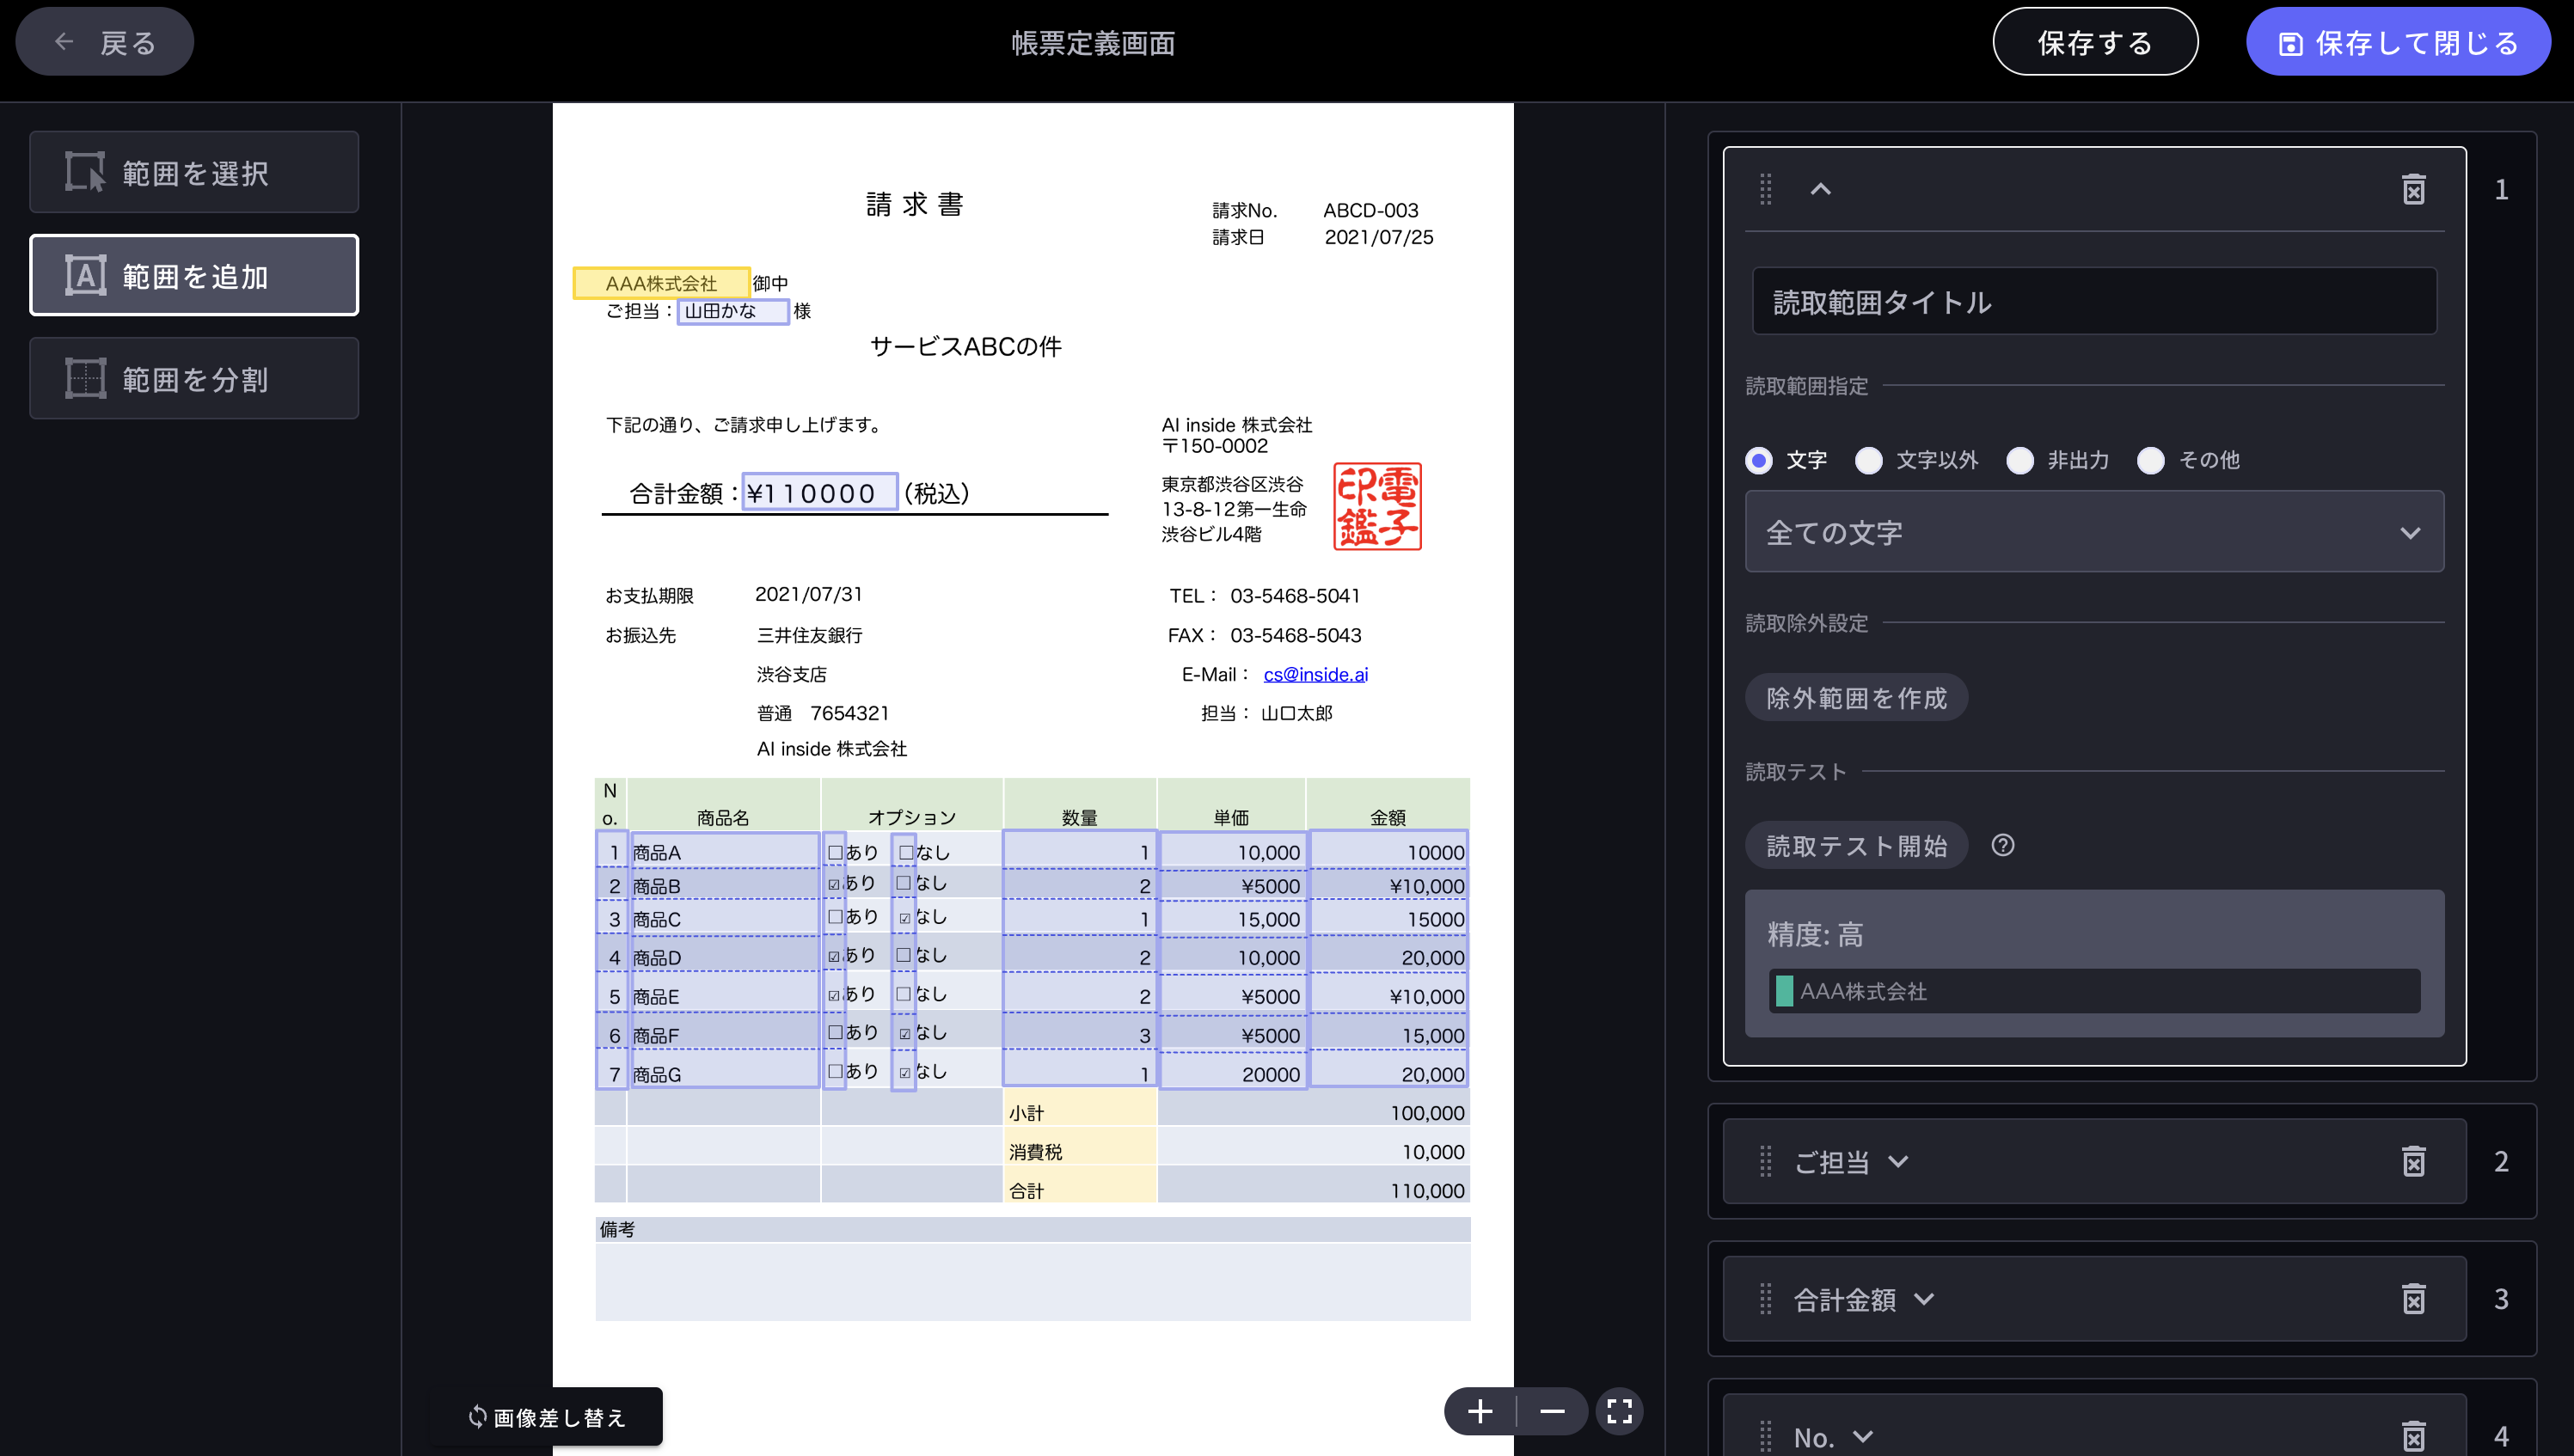This screenshot has height=1456, width=2574.
Task: Click the 画像差し替え button
Action: coord(547,1416)
